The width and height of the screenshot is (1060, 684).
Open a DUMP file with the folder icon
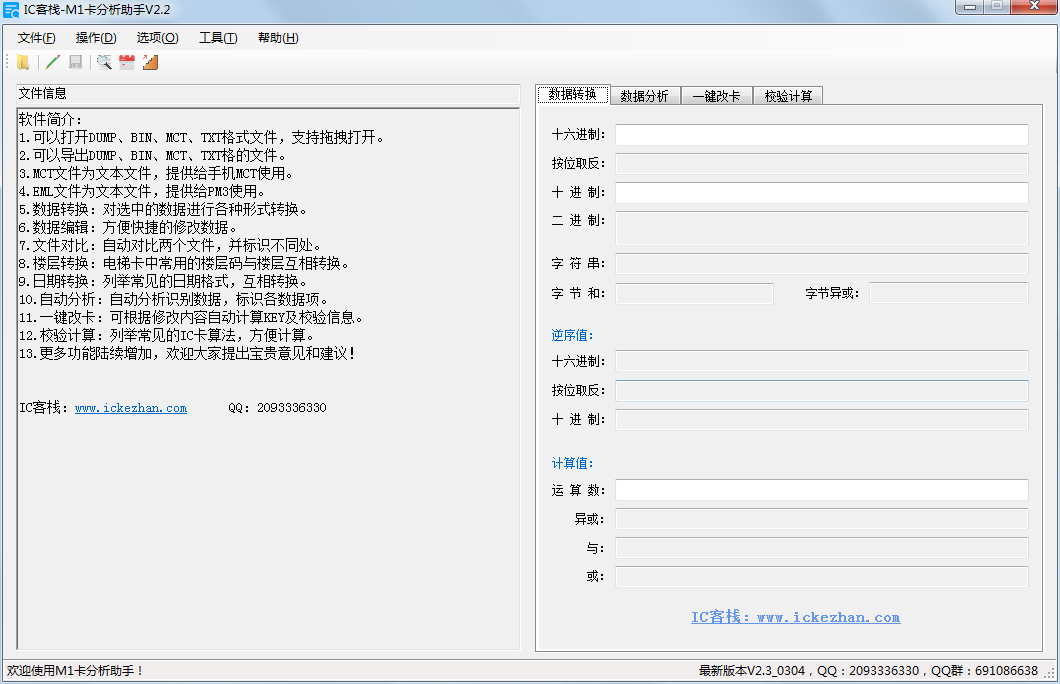tap(21, 62)
